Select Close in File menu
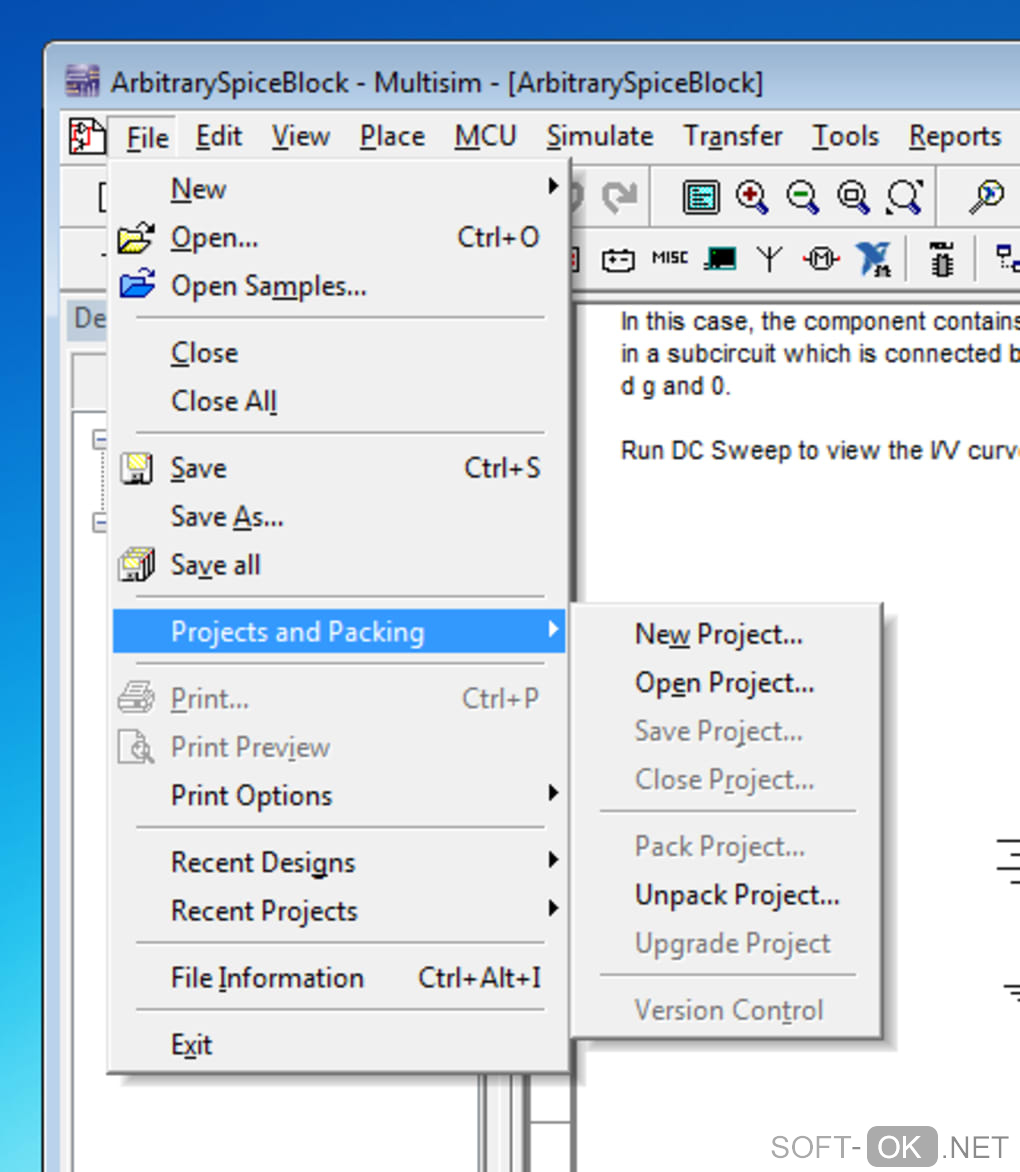 point(339,353)
